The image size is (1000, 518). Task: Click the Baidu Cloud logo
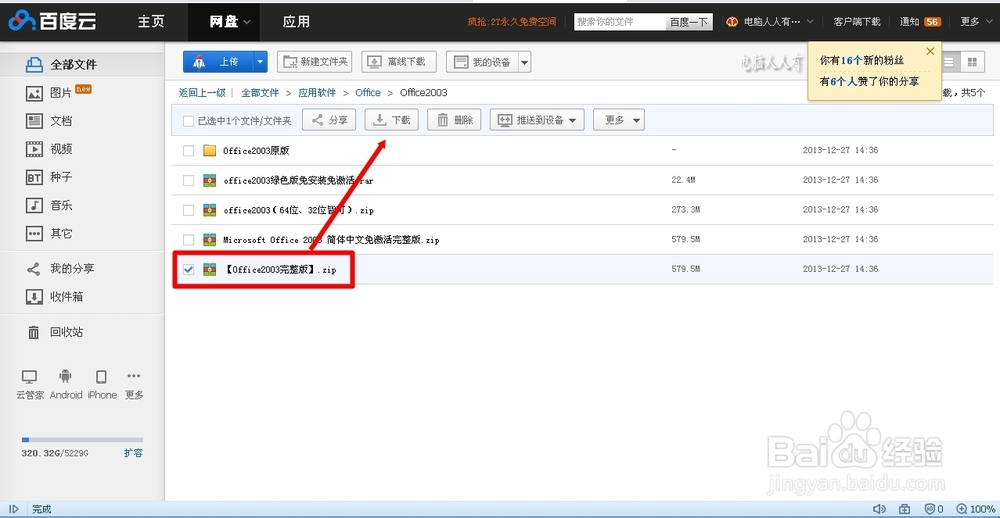click(x=52, y=21)
